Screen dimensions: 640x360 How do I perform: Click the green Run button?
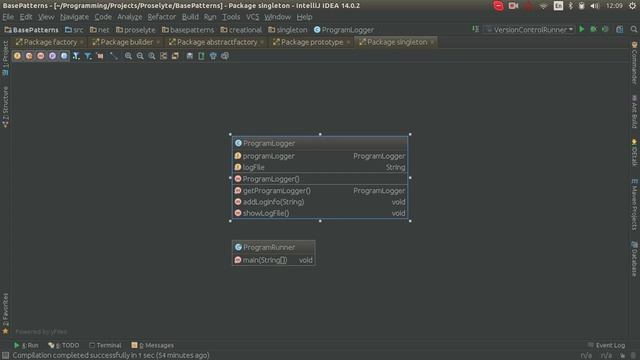[582, 29]
